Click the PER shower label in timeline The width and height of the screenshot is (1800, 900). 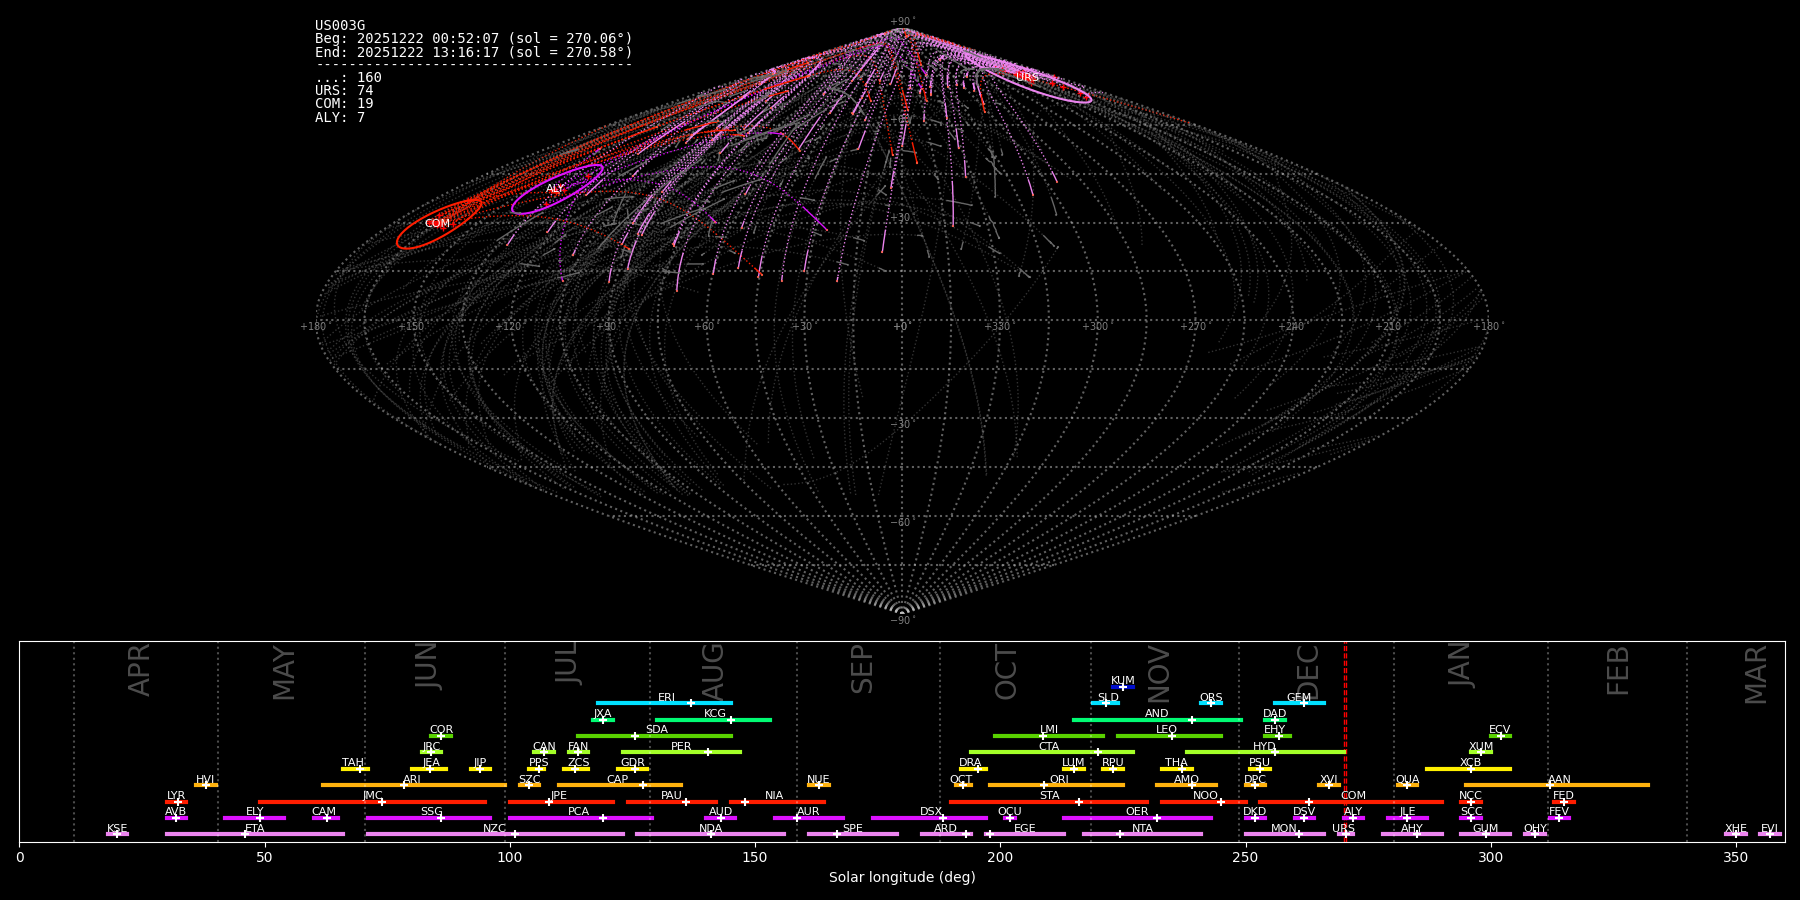pyautogui.click(x=681, y=747)
